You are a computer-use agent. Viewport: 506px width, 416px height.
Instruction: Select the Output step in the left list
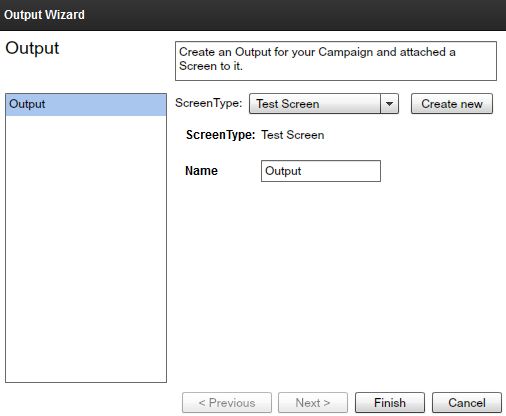click(86, 105)
